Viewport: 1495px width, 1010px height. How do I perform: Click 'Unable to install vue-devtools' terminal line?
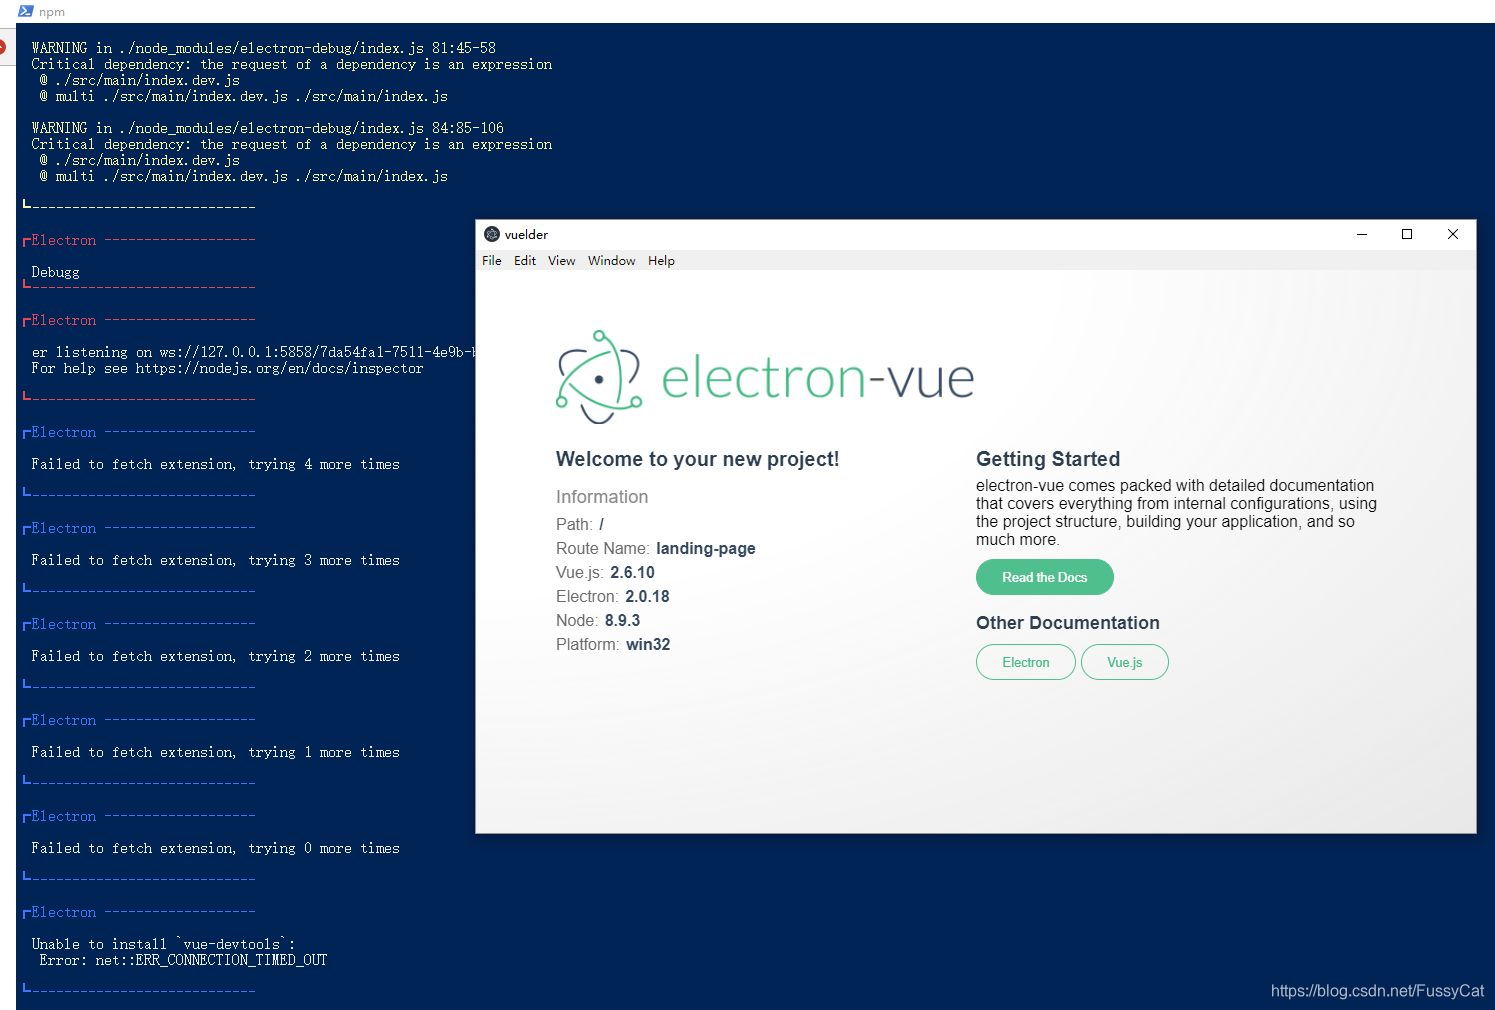(x=163, y=944)
